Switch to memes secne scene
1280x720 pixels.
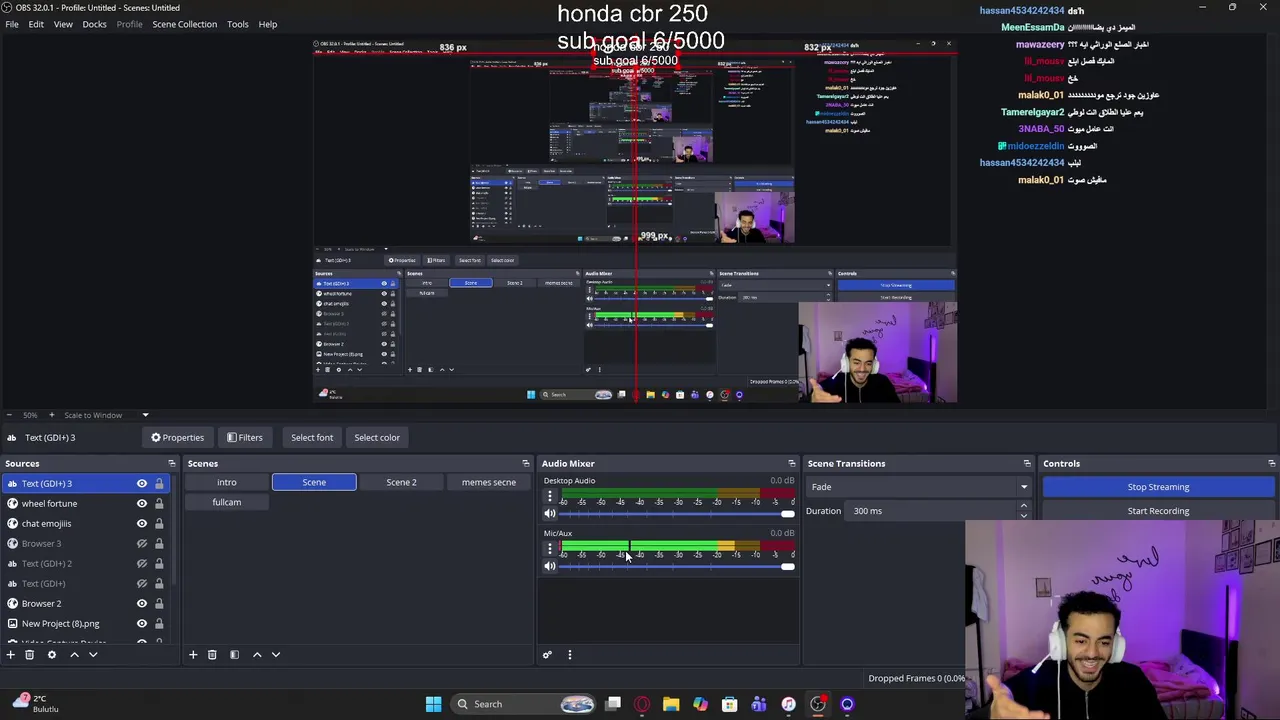pos(489,482)
